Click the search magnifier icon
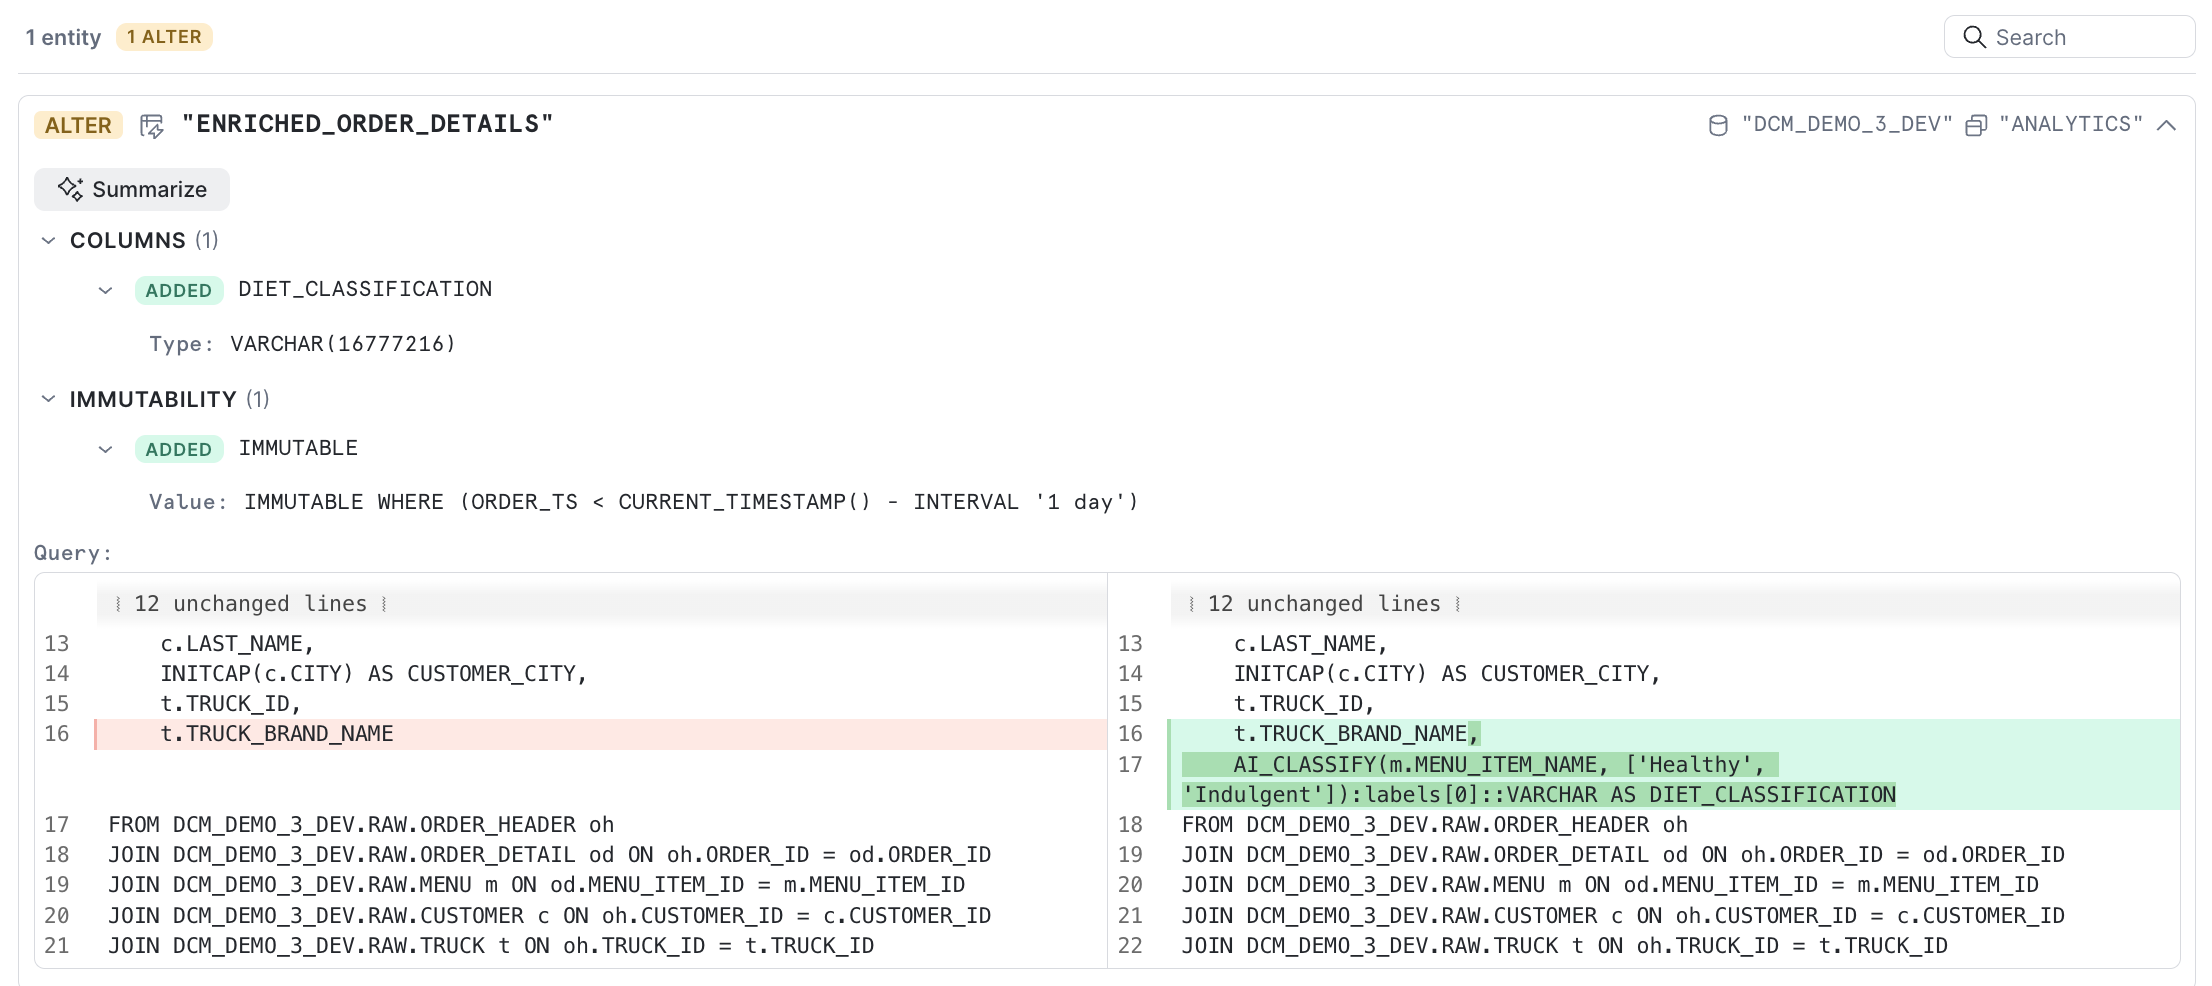 pyautogui.click(x=1974, y=37)
